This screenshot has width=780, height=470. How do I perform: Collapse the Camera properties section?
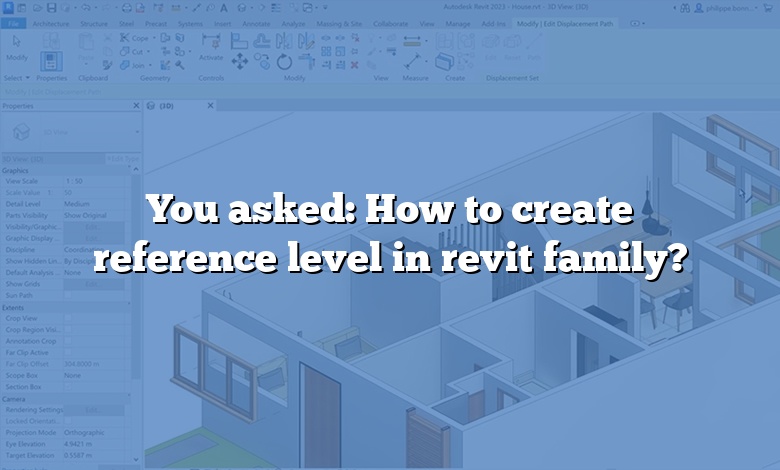click(129, 395)
